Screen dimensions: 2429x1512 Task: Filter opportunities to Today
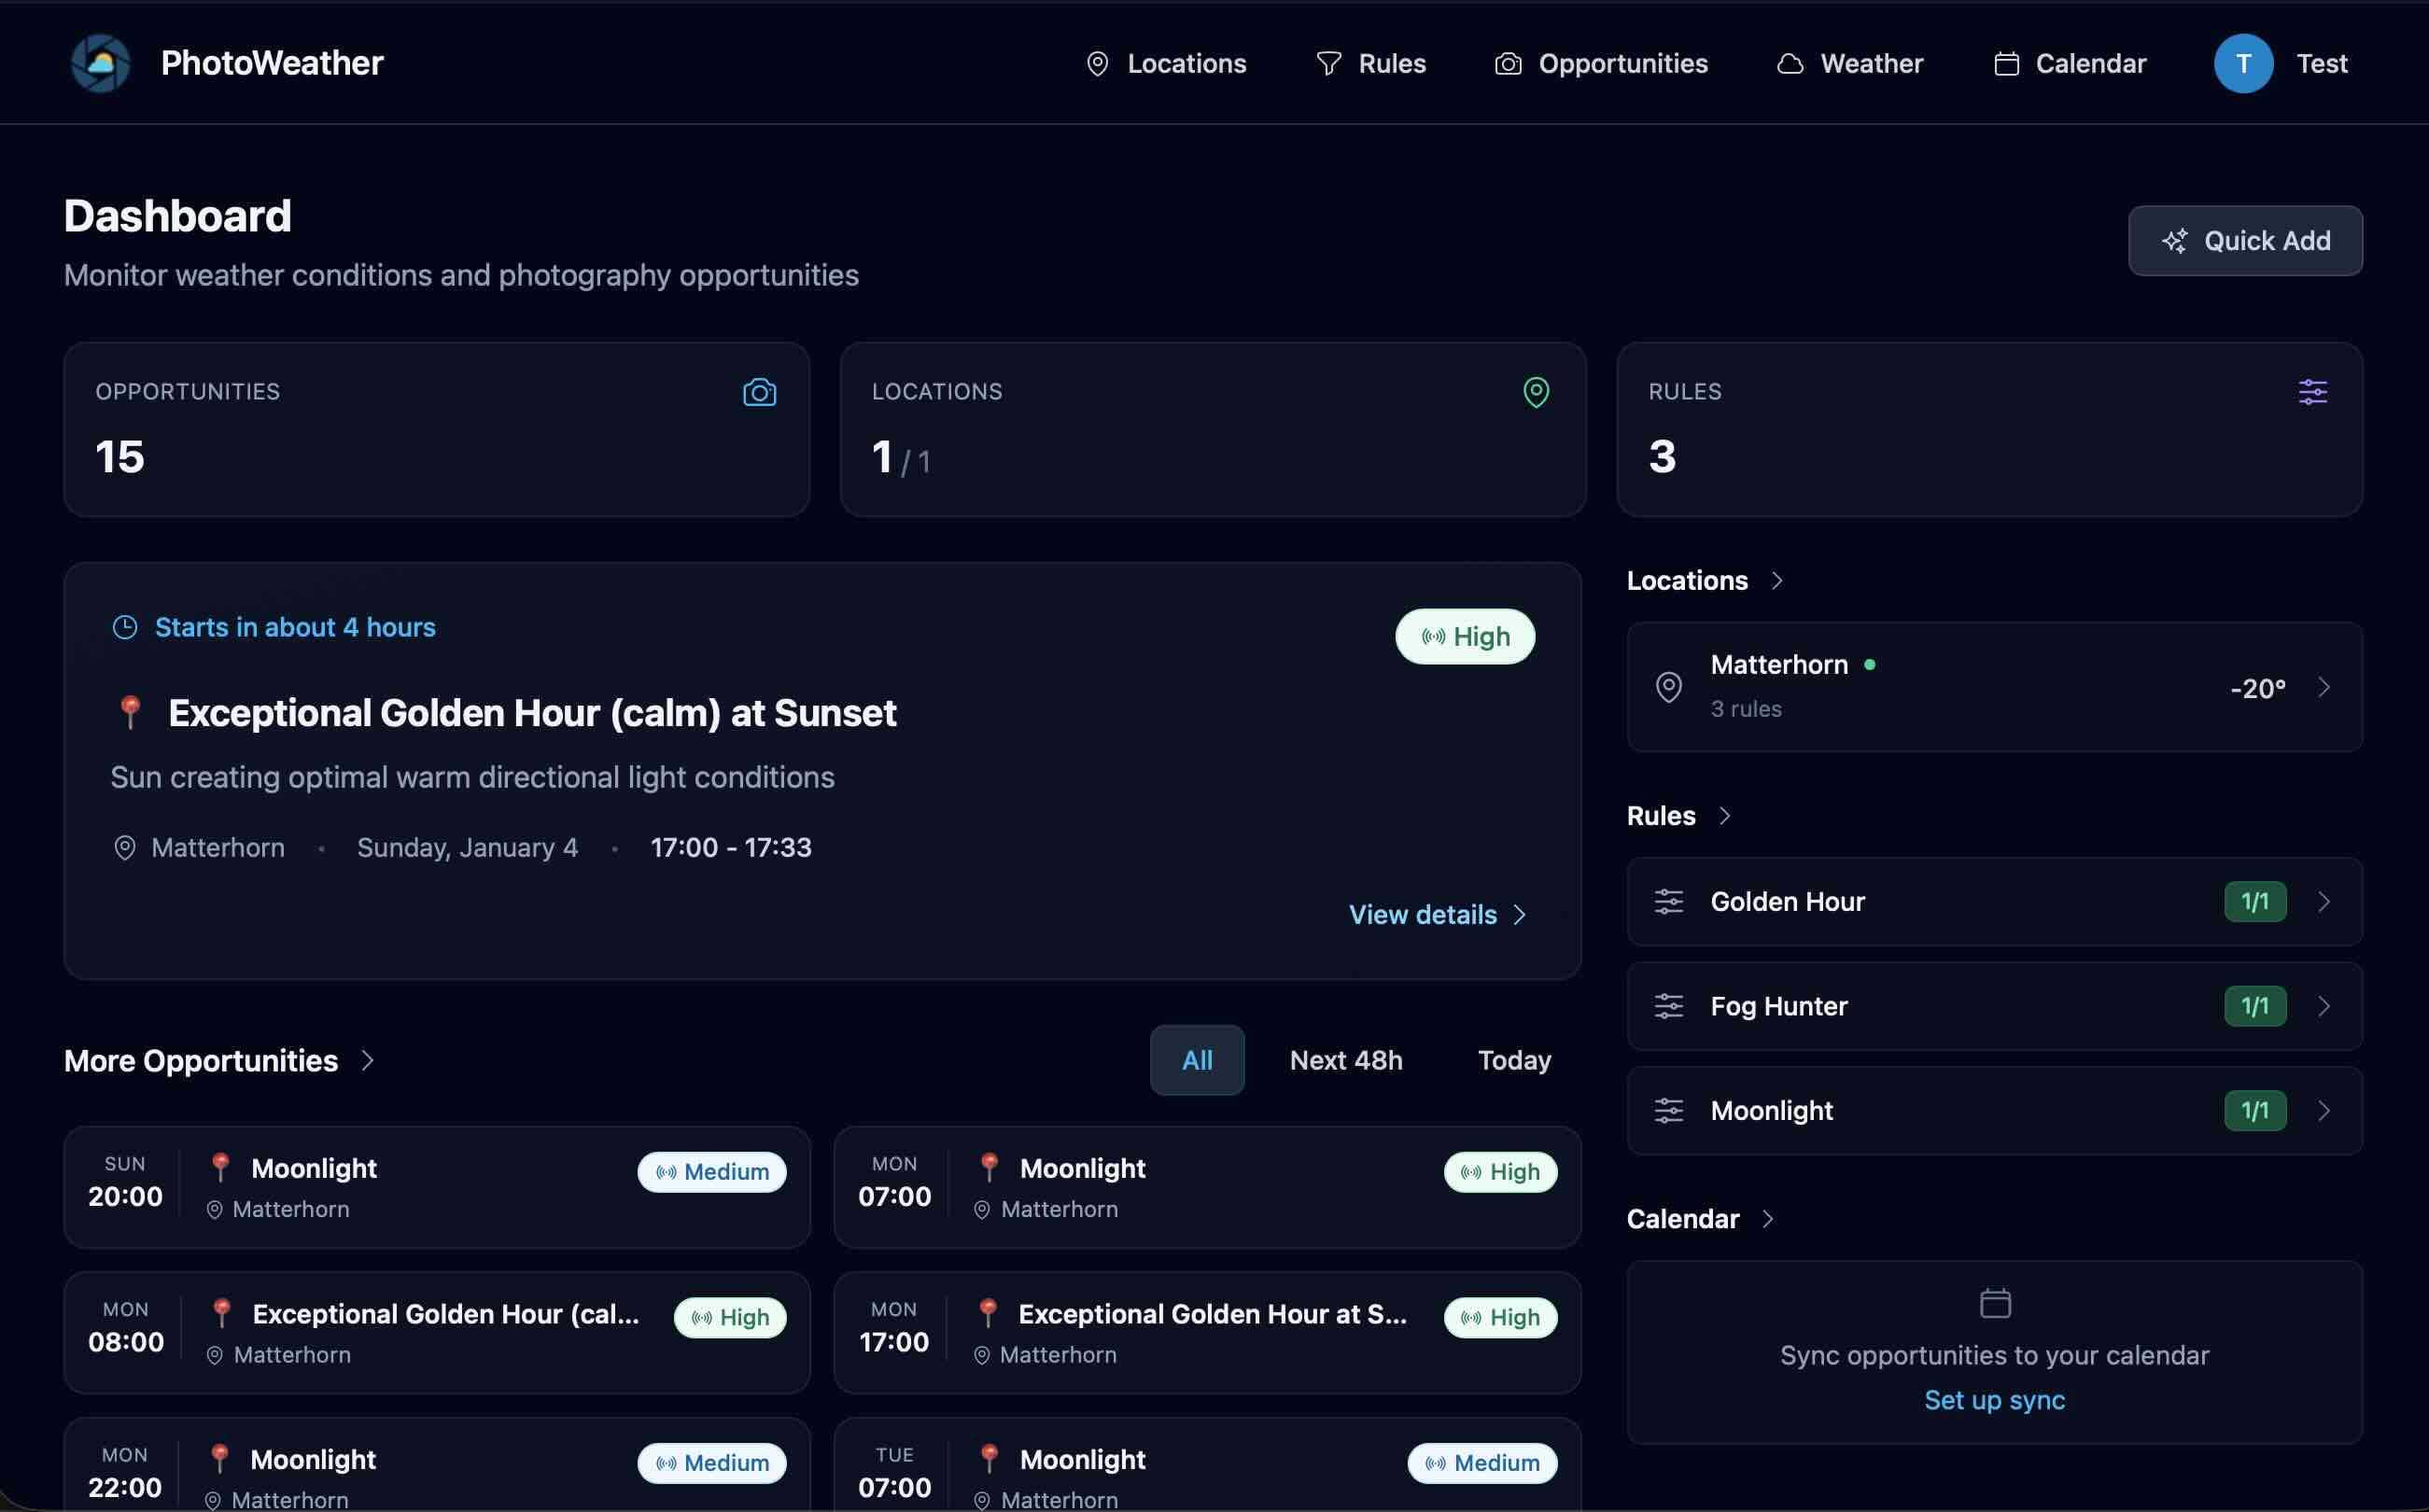point(1513,1060)
